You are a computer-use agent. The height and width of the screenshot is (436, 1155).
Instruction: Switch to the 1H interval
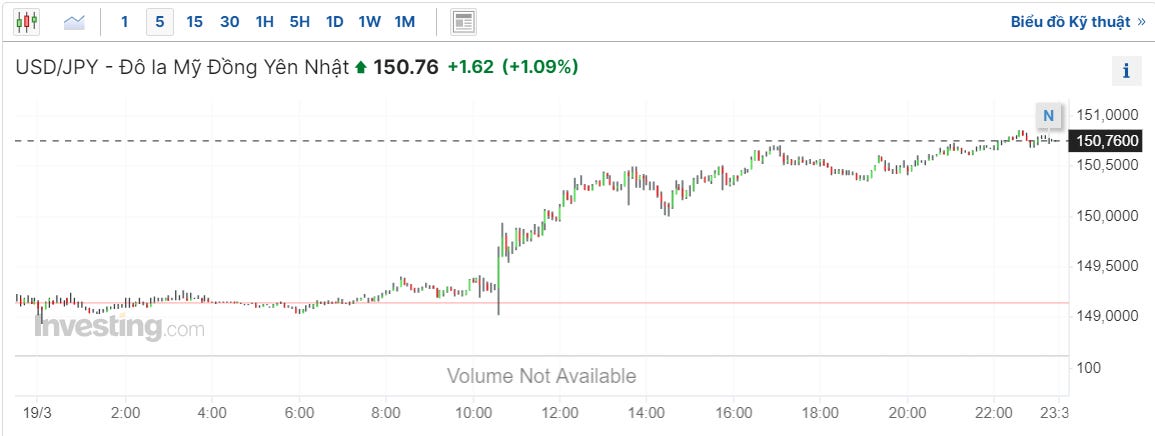pyautogui.click(x=264, y=21)
